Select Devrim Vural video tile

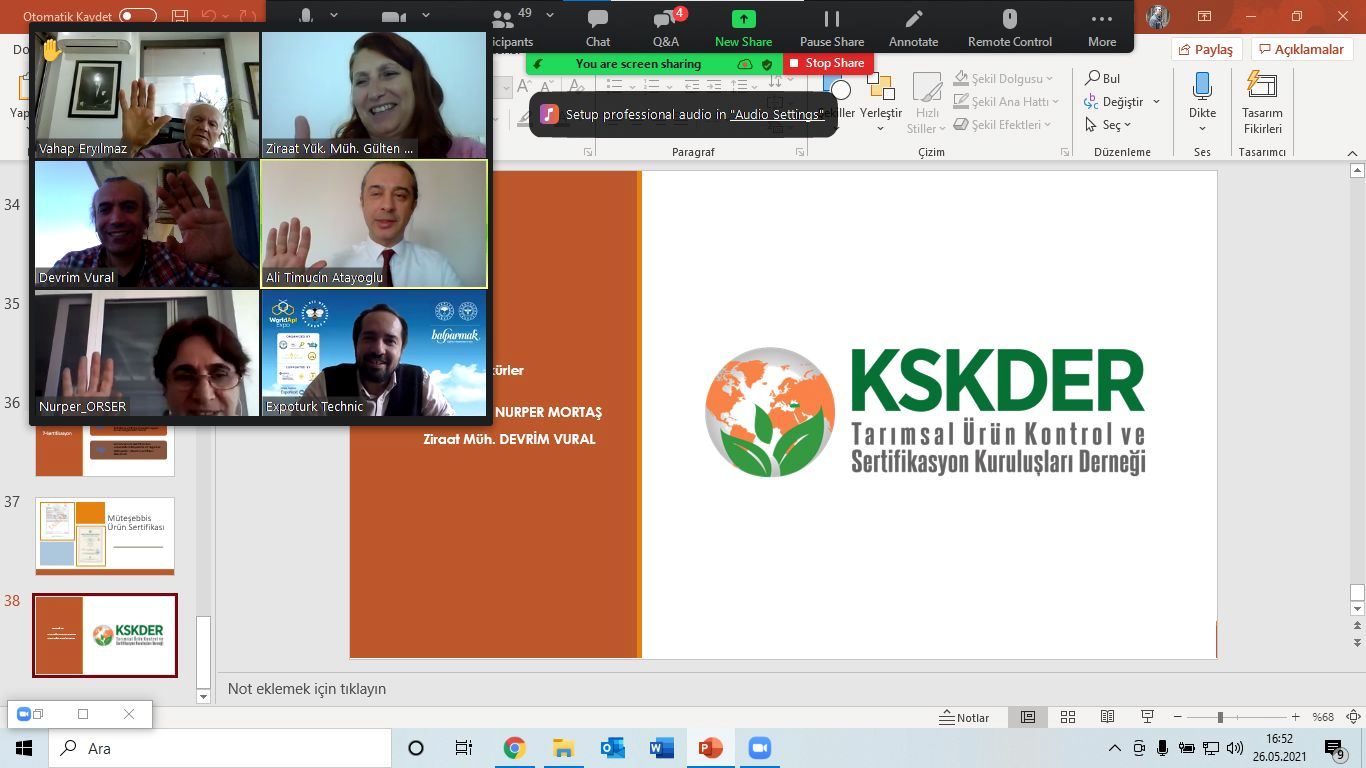[x=147, y=224]
